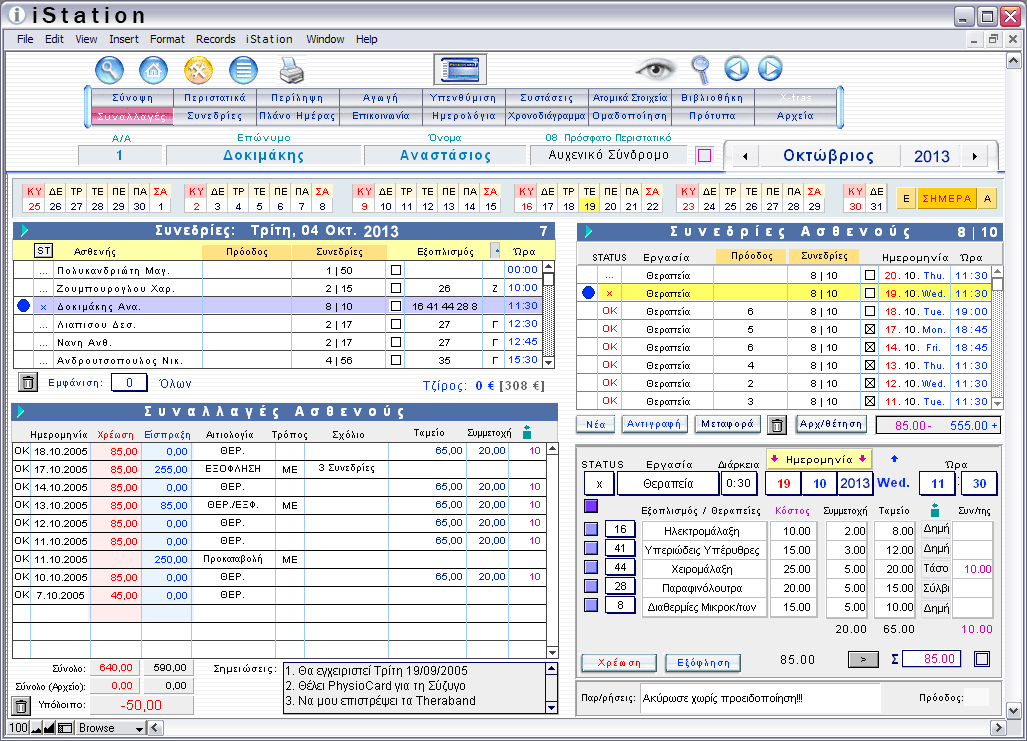Go to previous record with left arrow icon
Image resolution: width=1027 pixels, height=741 pixels.
point(736,69)
